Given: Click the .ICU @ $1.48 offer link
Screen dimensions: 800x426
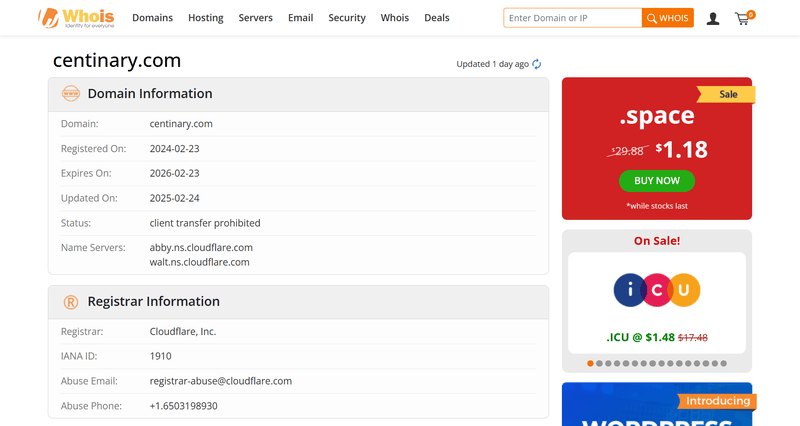Looking at the screenshot, I should [657, 337].
